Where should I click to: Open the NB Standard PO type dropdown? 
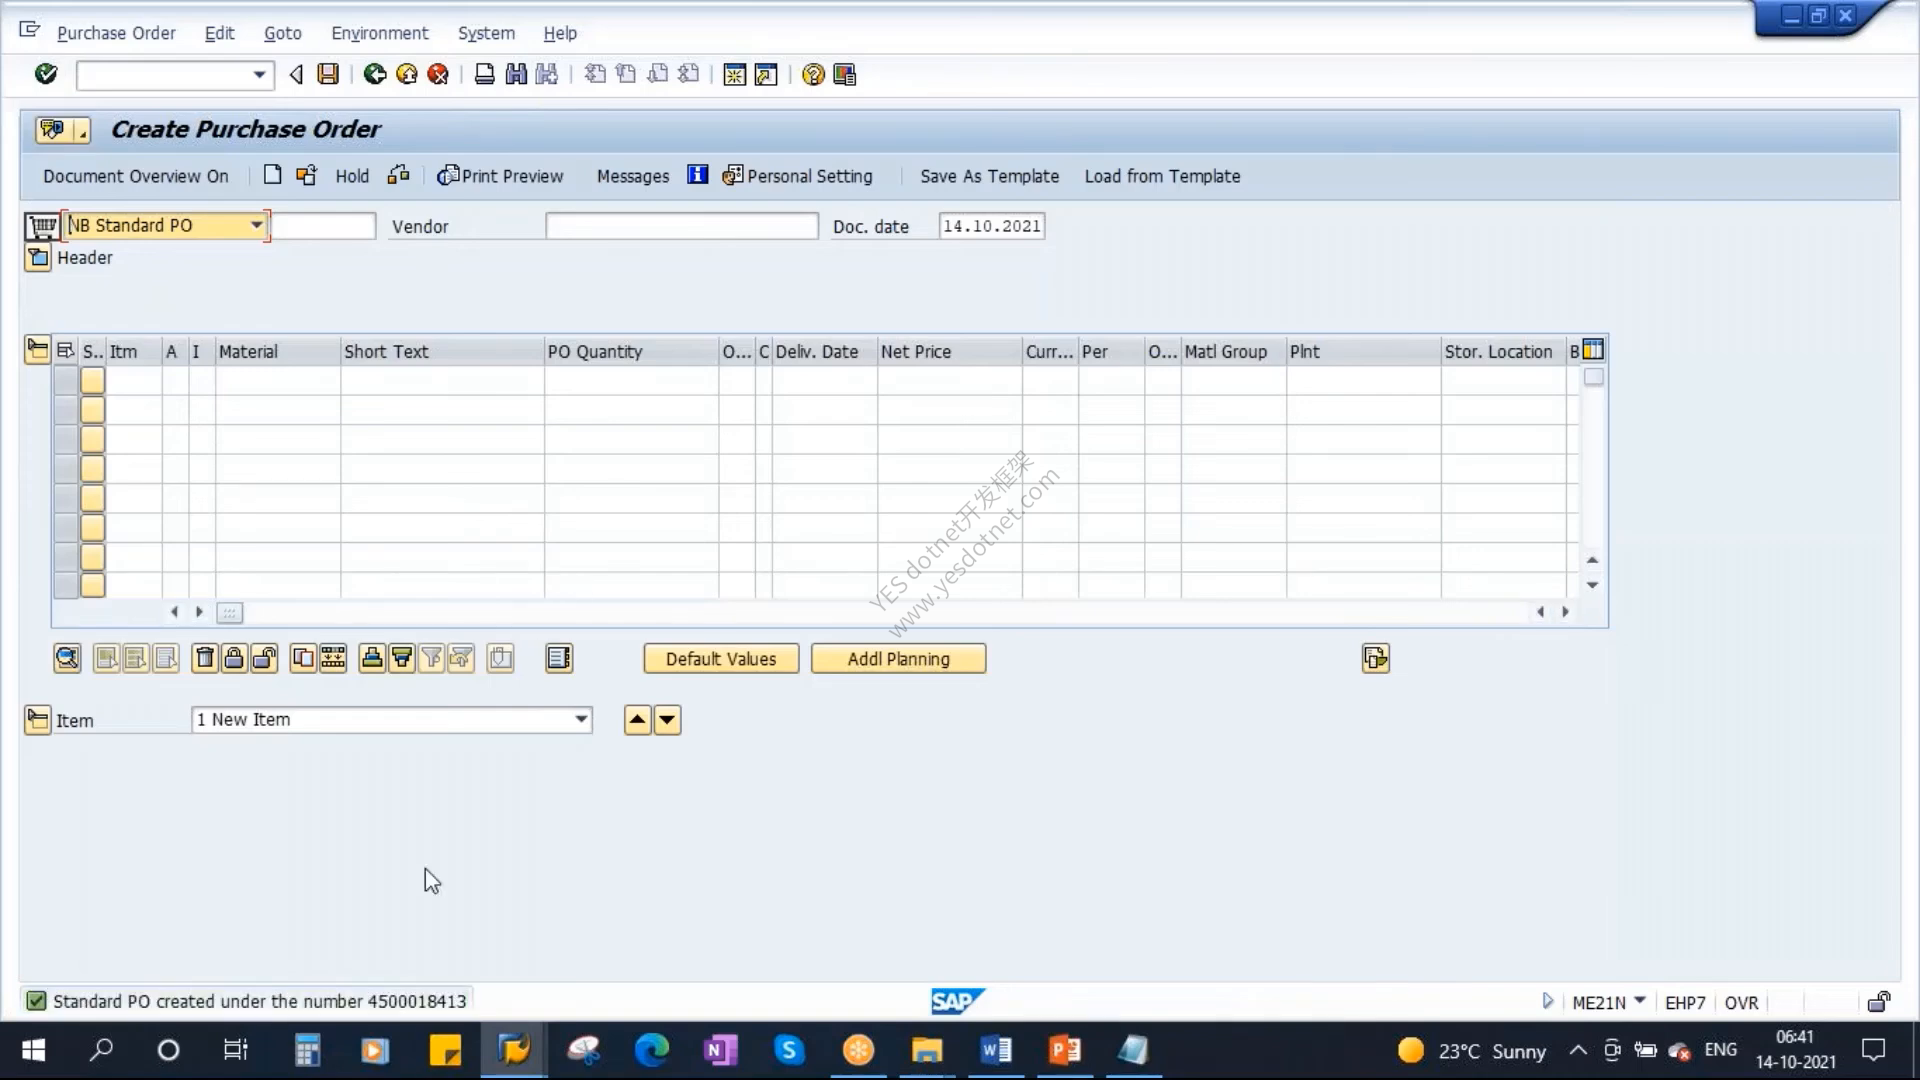coord(257,225)
